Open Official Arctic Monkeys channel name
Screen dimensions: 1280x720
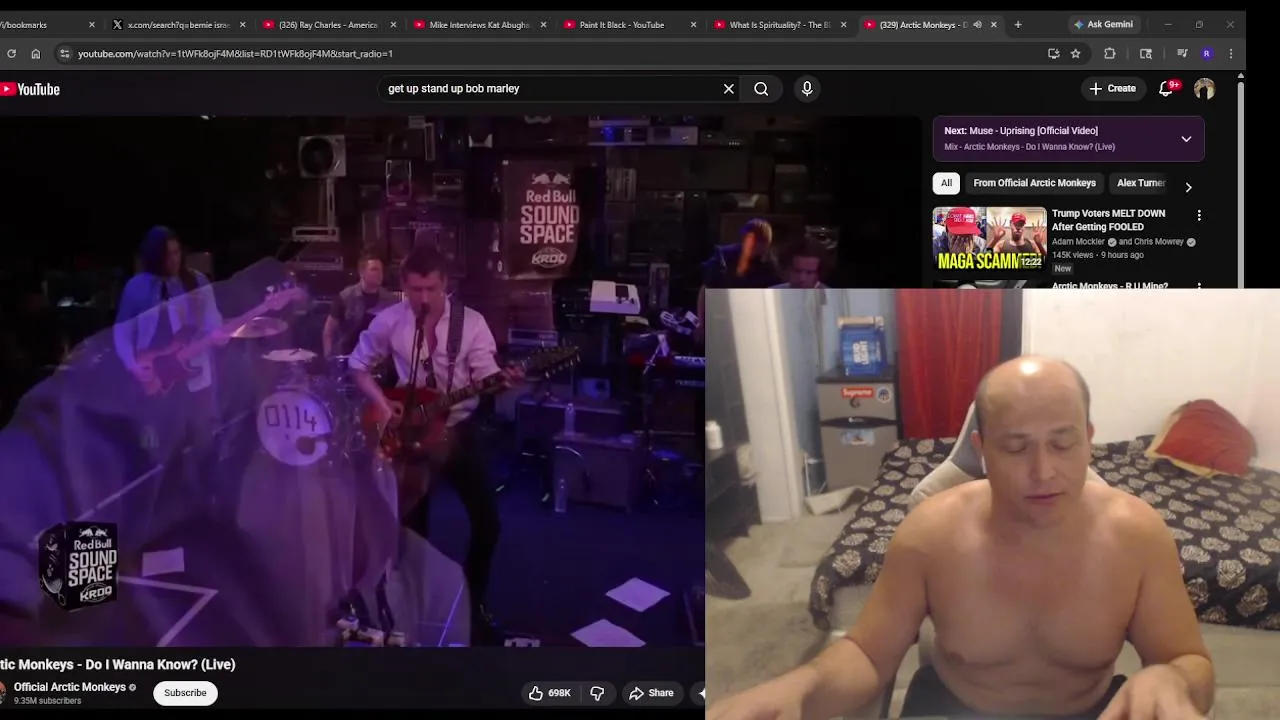click(x=70, y=687)
